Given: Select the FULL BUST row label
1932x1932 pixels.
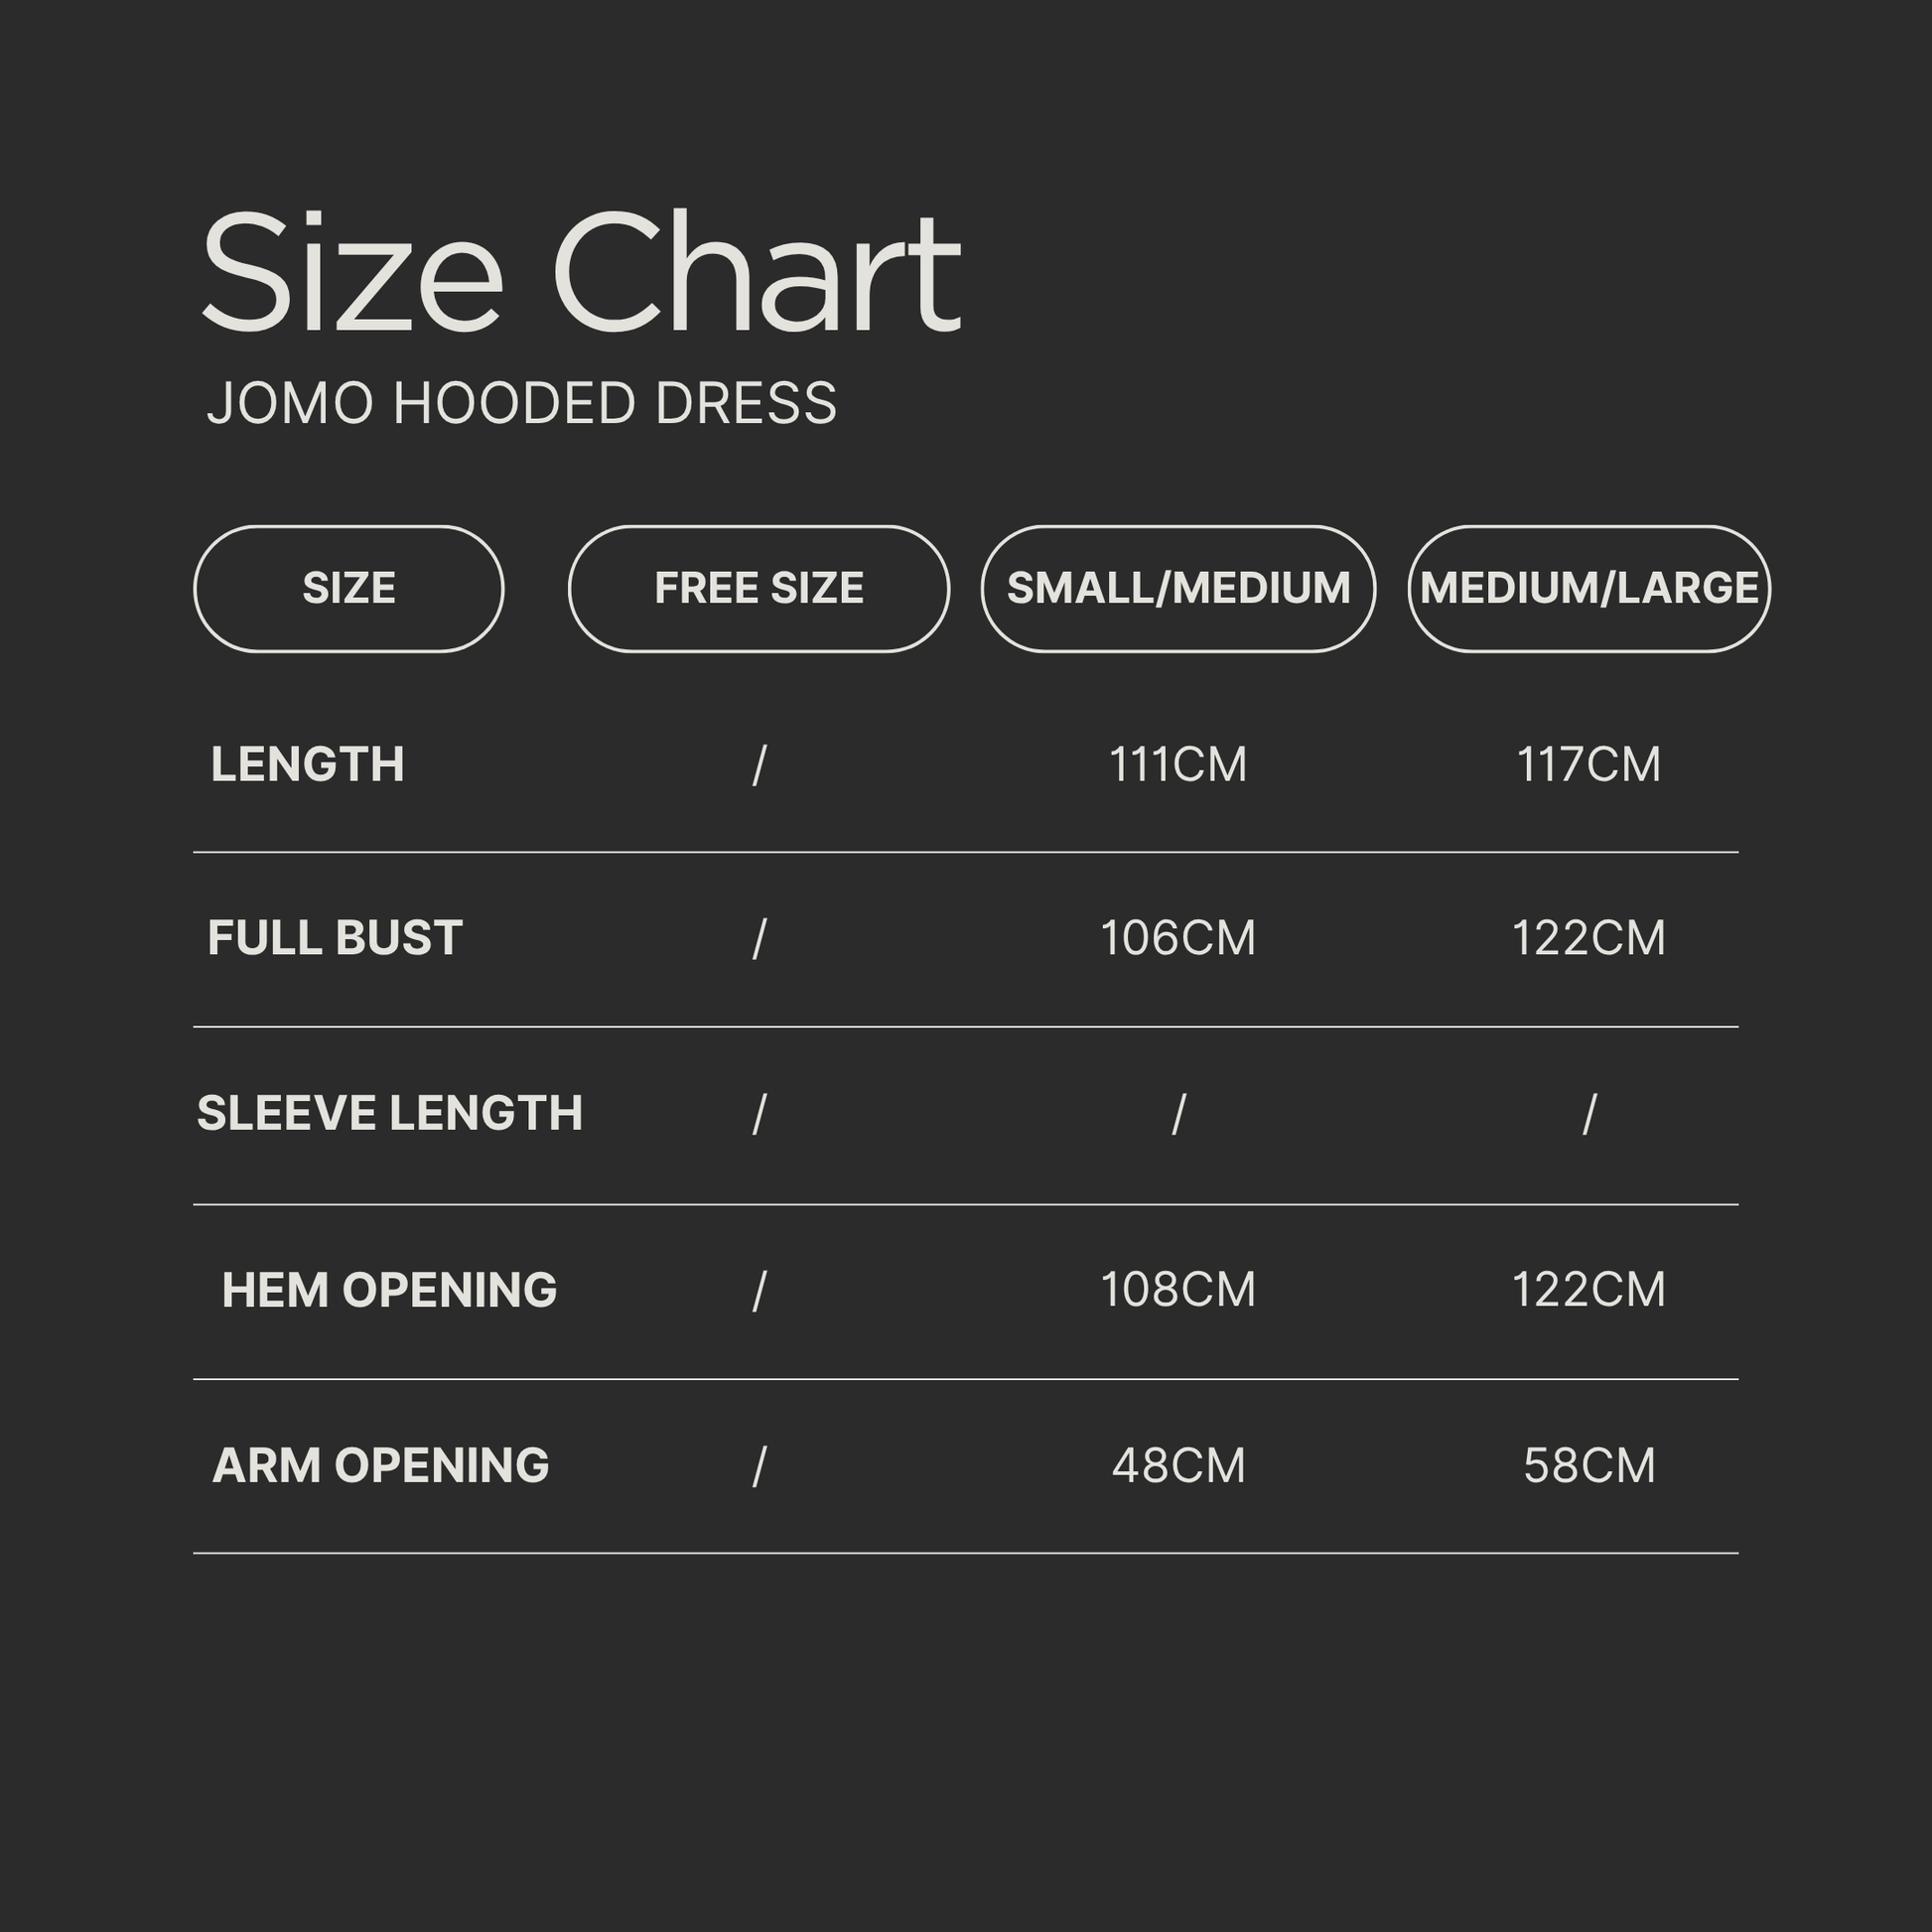Looking at the screenshot, I should click(334, 938).
